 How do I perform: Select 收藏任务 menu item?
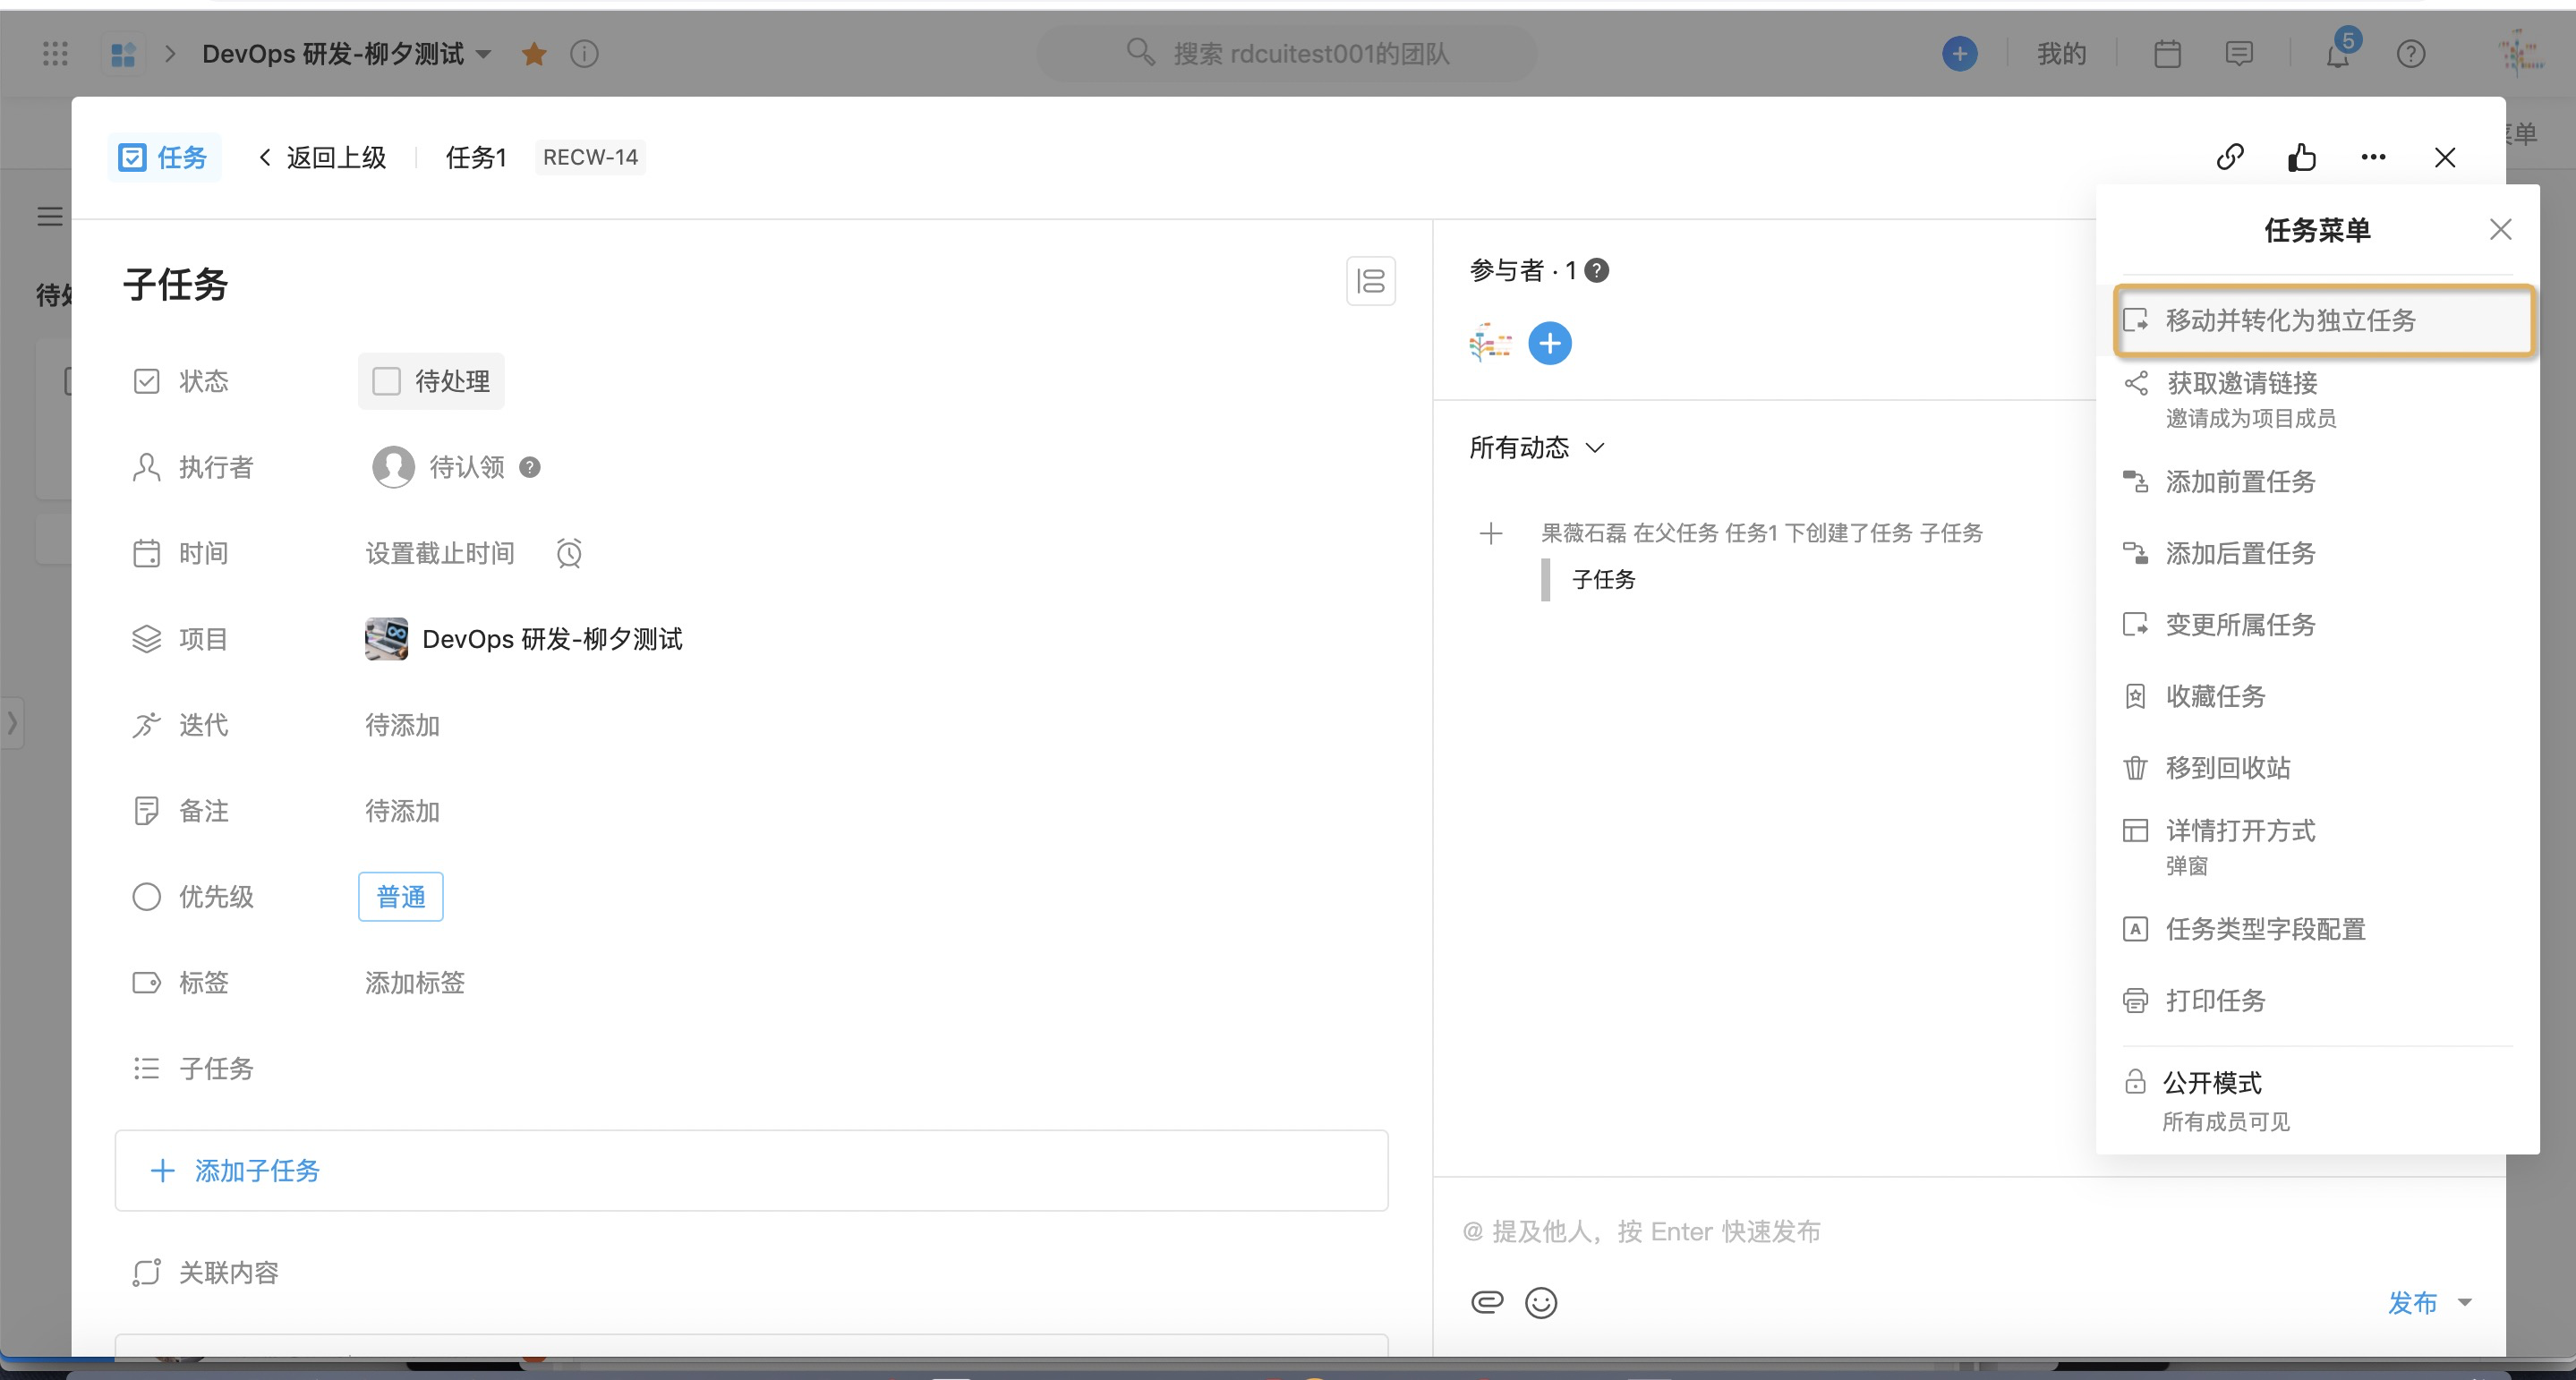2317,696
